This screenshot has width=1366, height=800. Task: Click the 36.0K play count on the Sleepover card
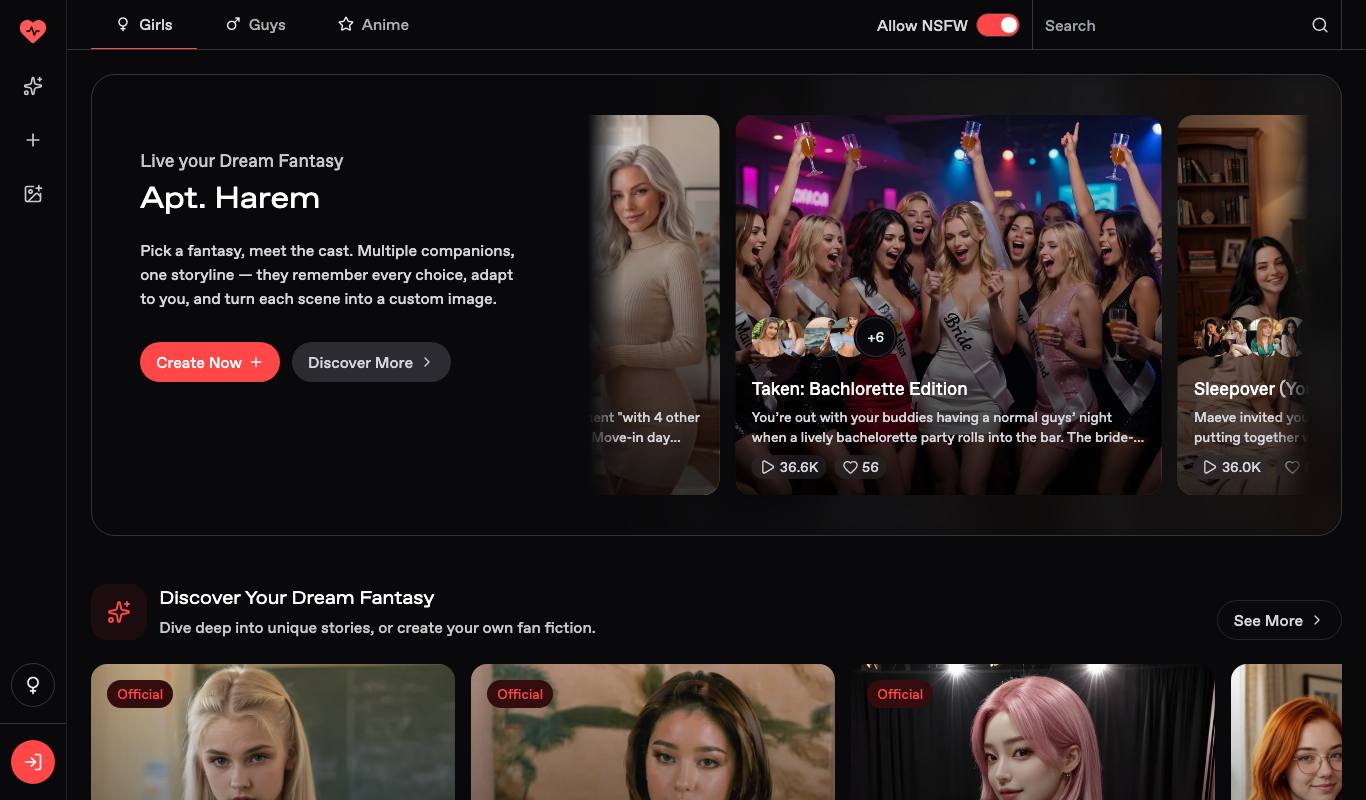click(x=1231, y=467)
